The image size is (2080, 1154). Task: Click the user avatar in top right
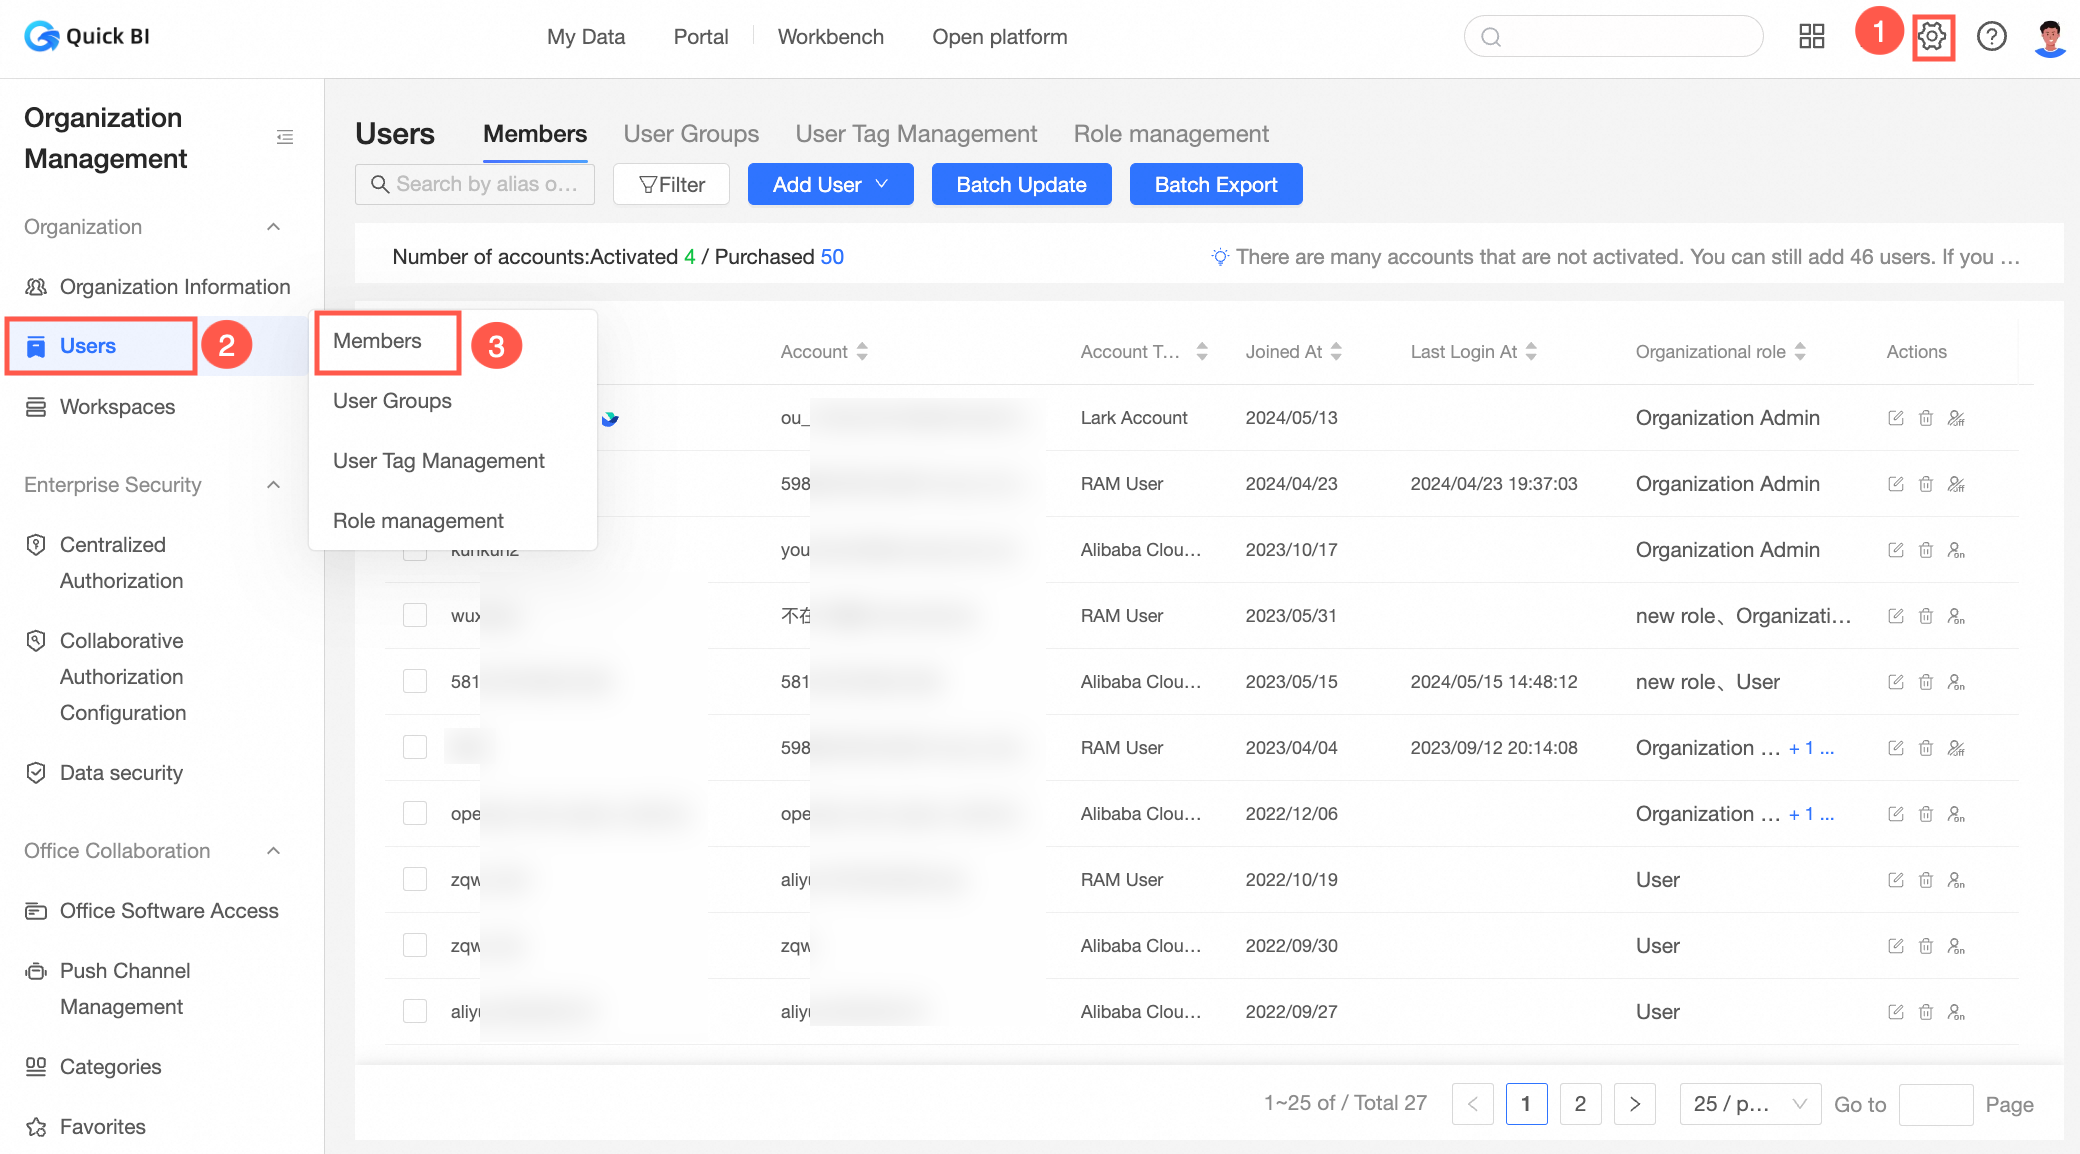click(x=2049, y=37)
